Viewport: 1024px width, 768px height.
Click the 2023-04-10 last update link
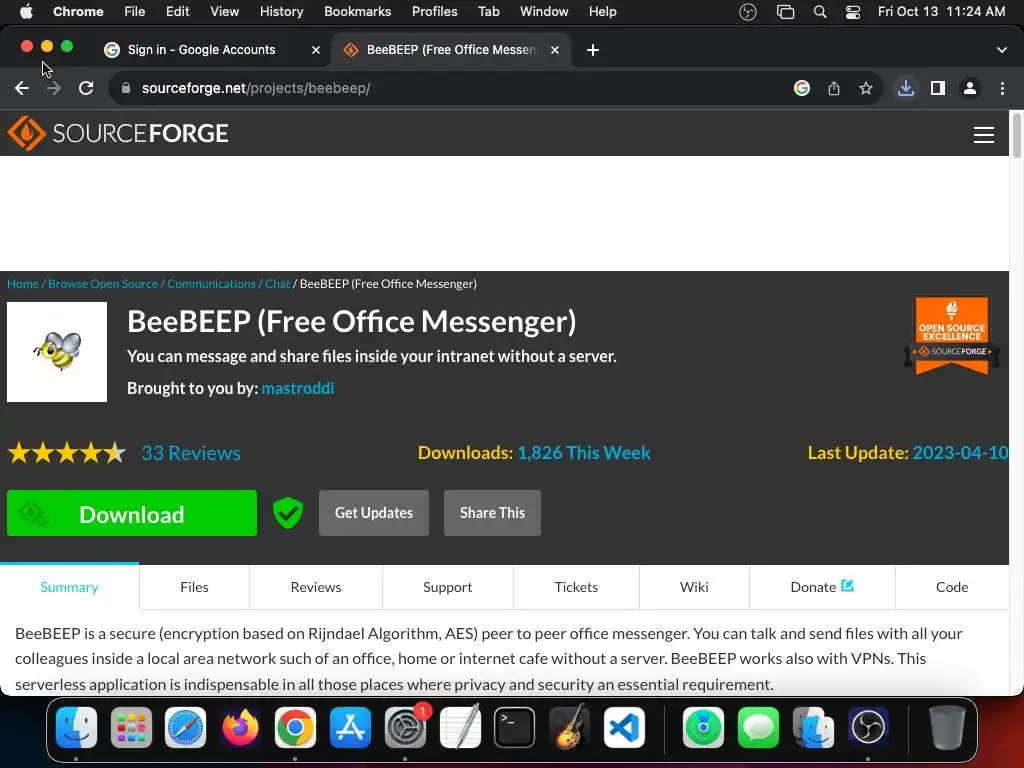pyautogui.click(x=960, y=453)
